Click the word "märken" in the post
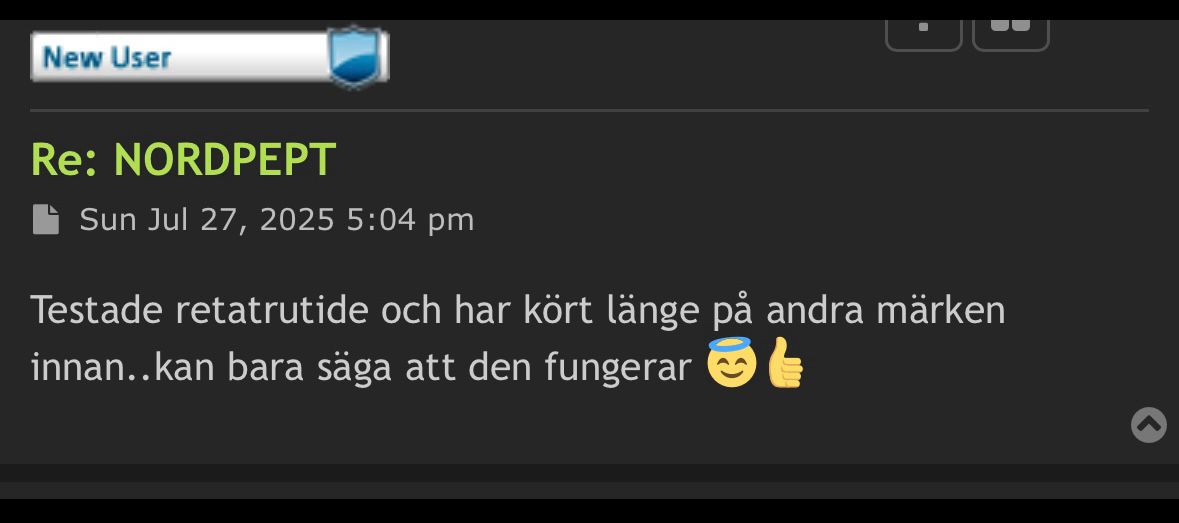The height and width of the screenshot is (523, 1179). pyautogui.click(x=941, y=310)
